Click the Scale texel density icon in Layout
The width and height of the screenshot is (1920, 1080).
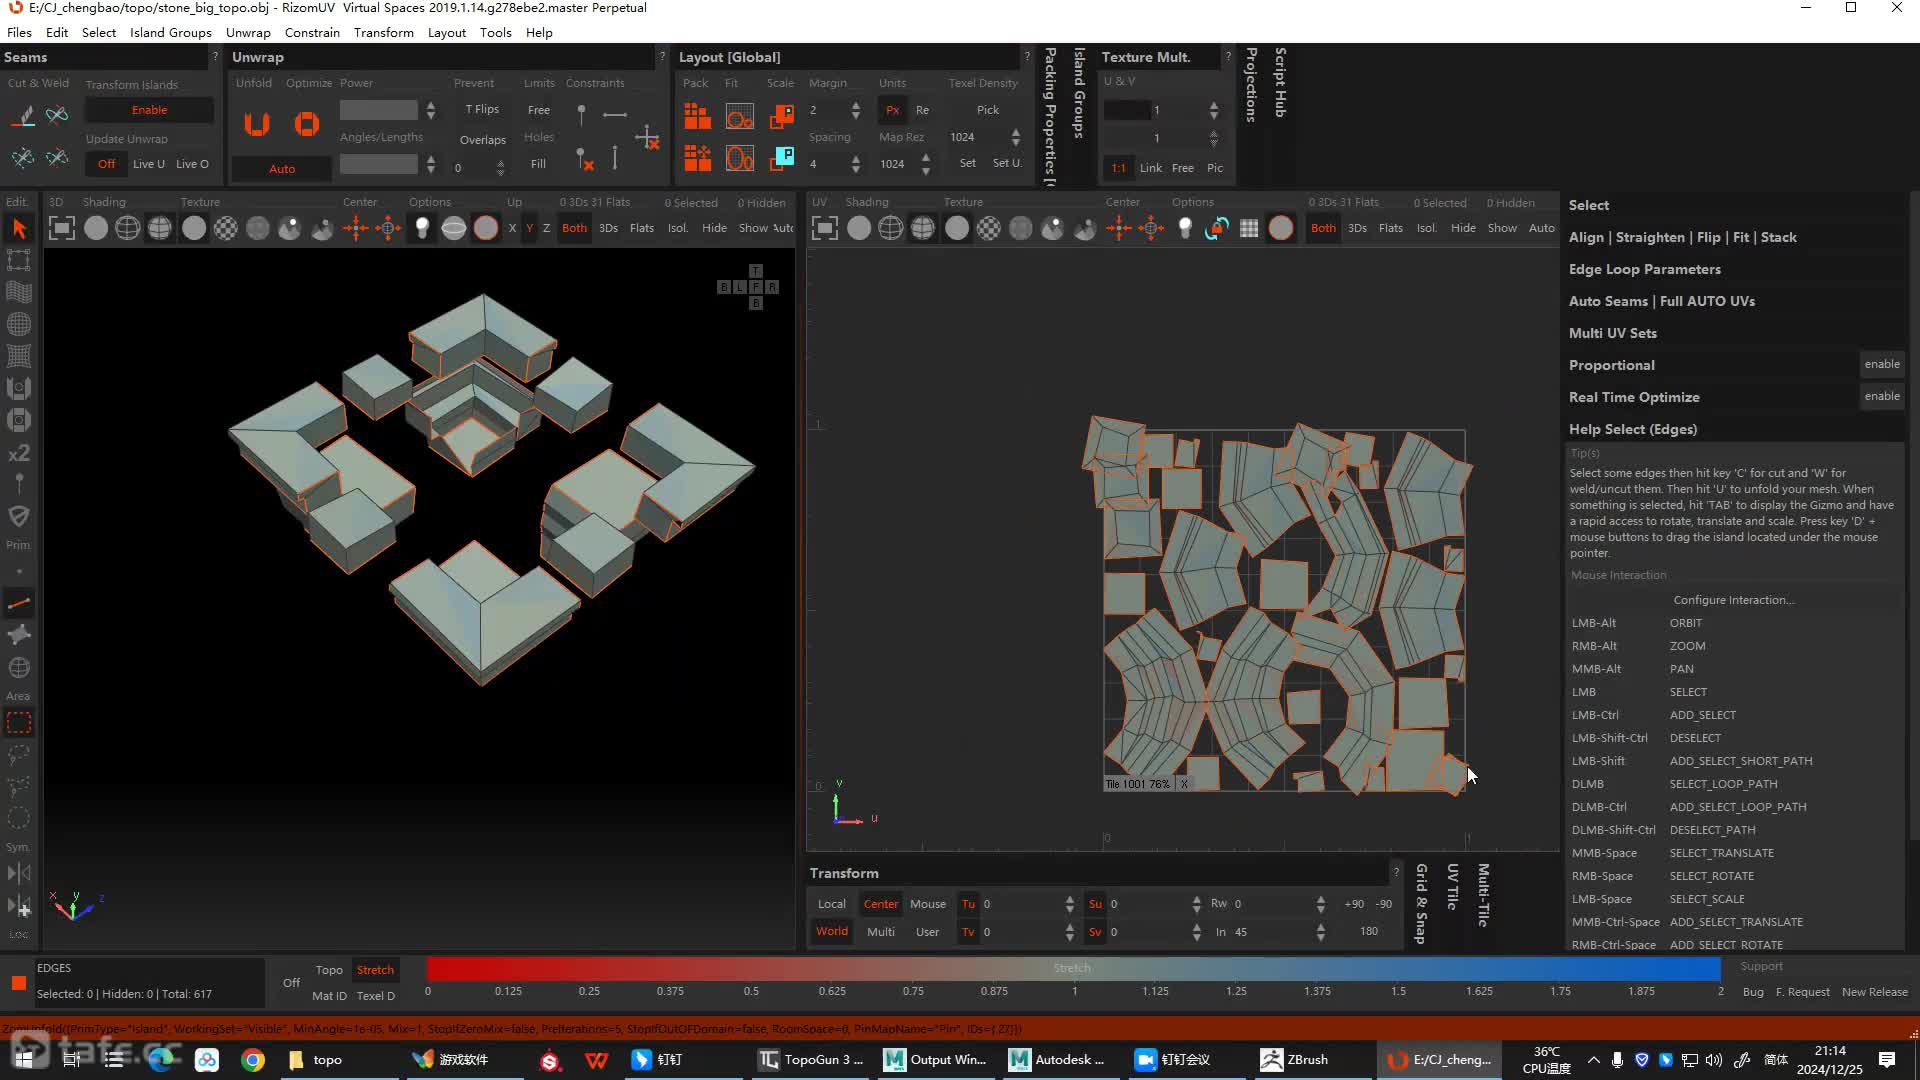(782, 117)
